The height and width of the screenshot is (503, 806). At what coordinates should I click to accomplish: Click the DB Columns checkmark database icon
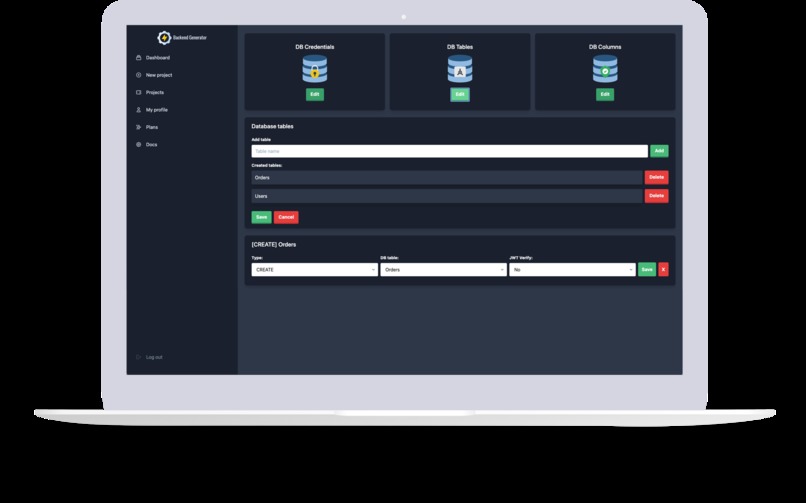[x=605, y=69]
